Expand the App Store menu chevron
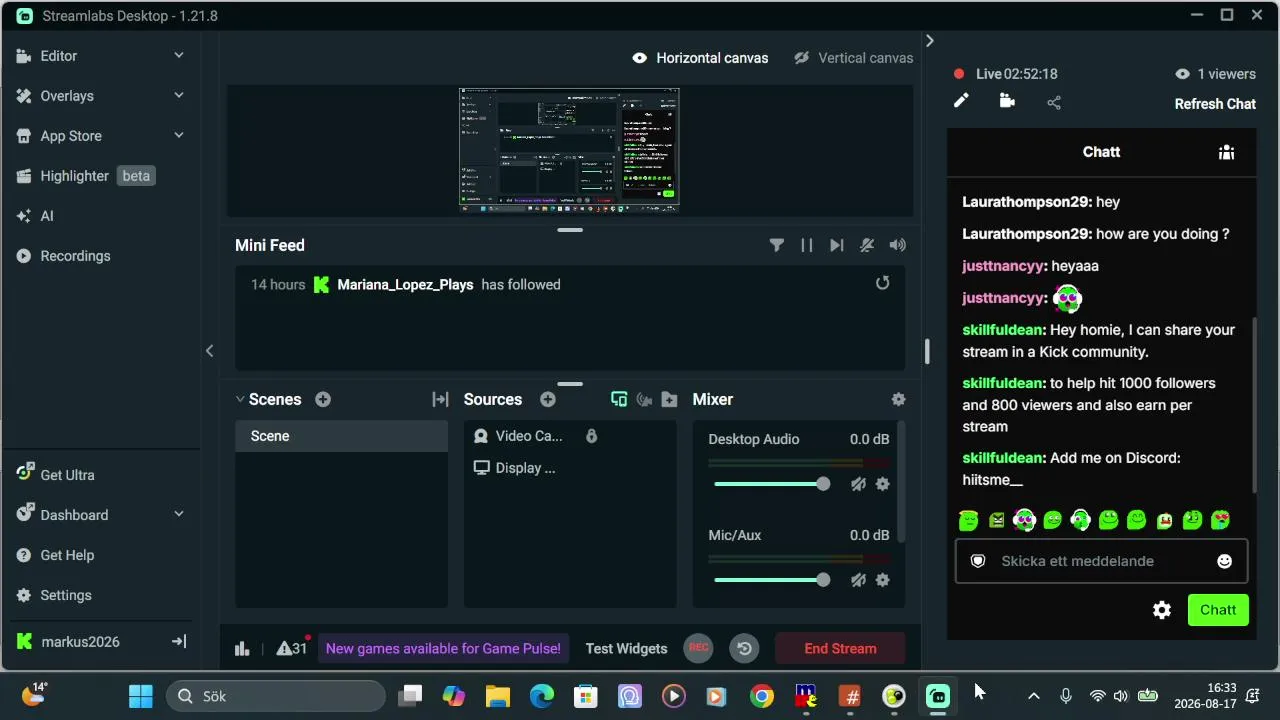 point(179,136)
